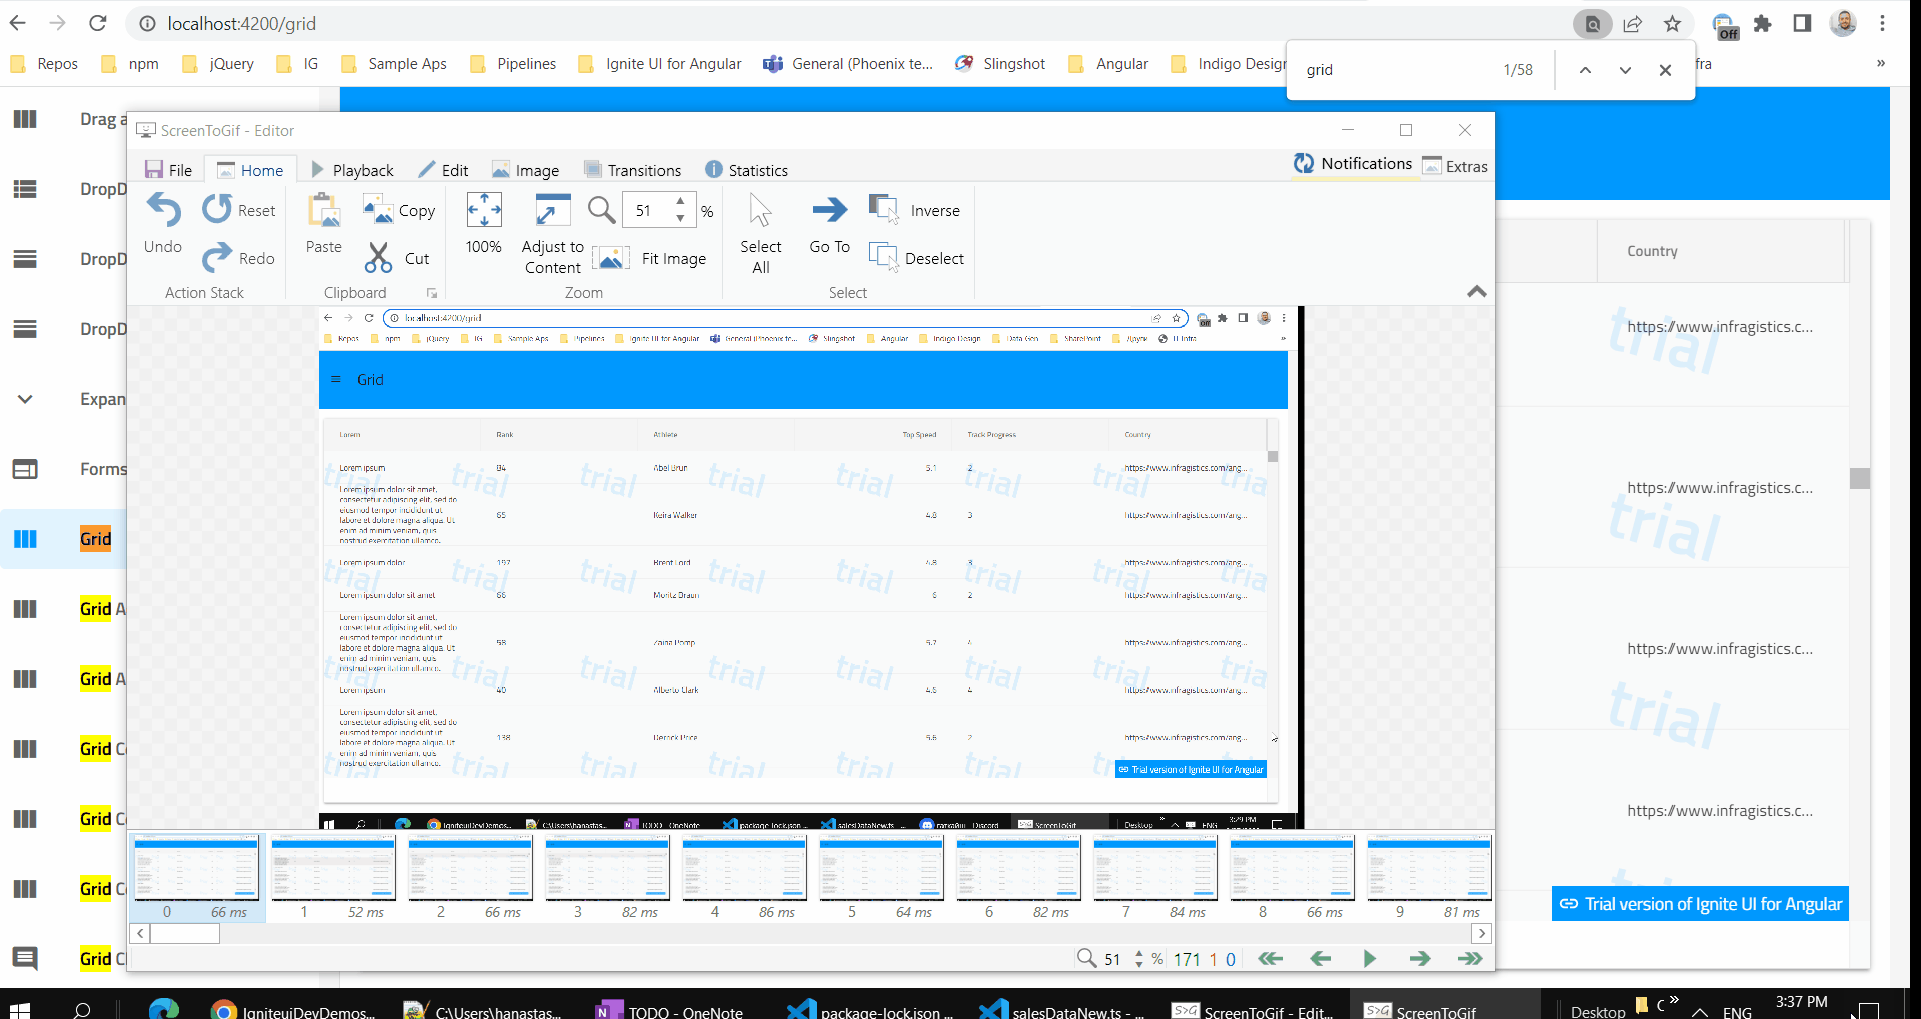This screenshot has height=1019, width=1921.
Task: Select the Select All arrow icon
Action: pos(760,210)
